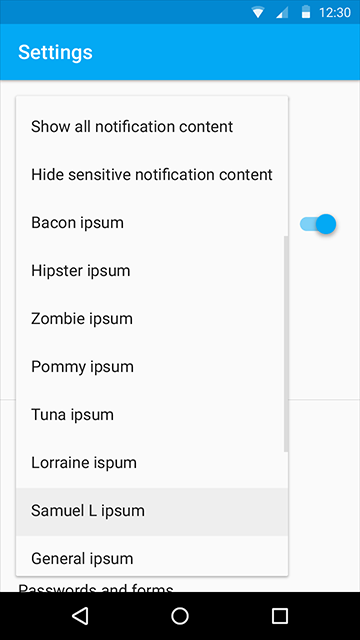360x640 pixels.
Task: Select Pommy ipsum menu entry
Action: 152,367
